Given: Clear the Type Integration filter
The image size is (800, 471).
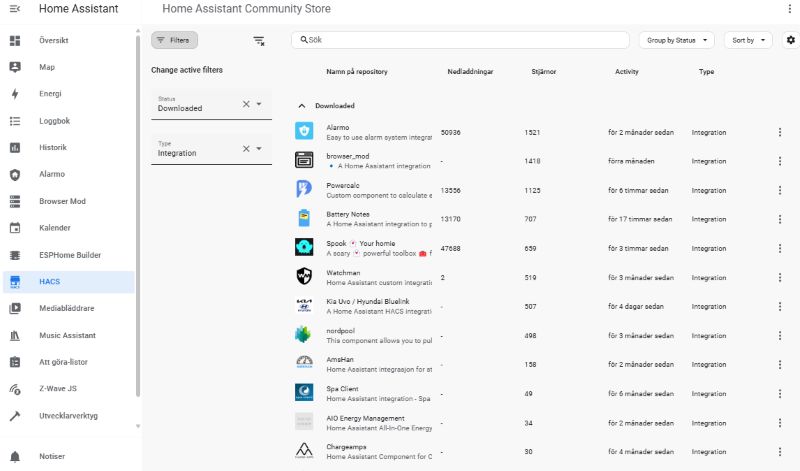Looking at the screenshot, I should click(x=246, y=148).
